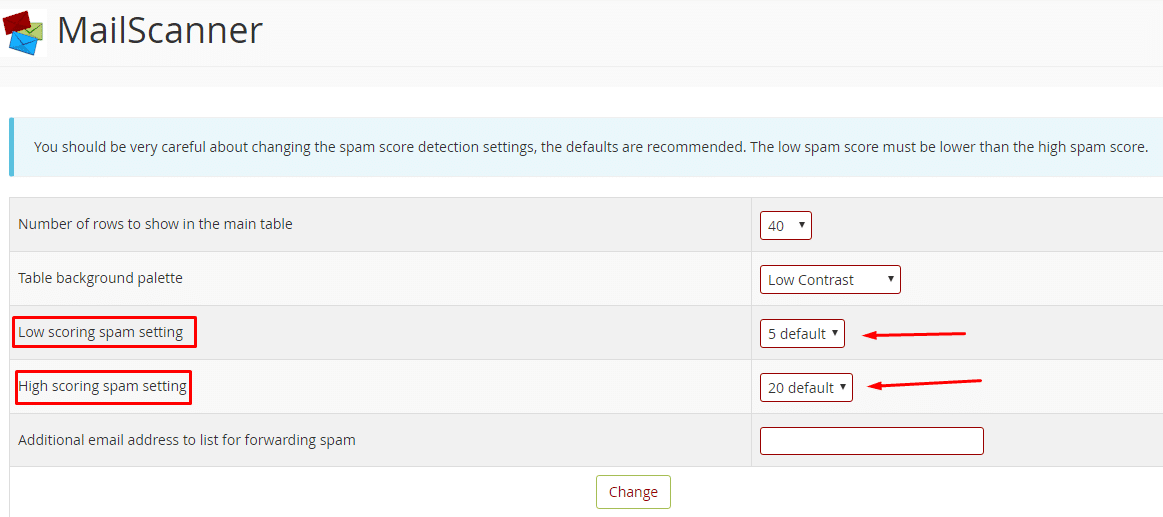Click the Change button
1163x517 pixels.
[x=633, y=492]
